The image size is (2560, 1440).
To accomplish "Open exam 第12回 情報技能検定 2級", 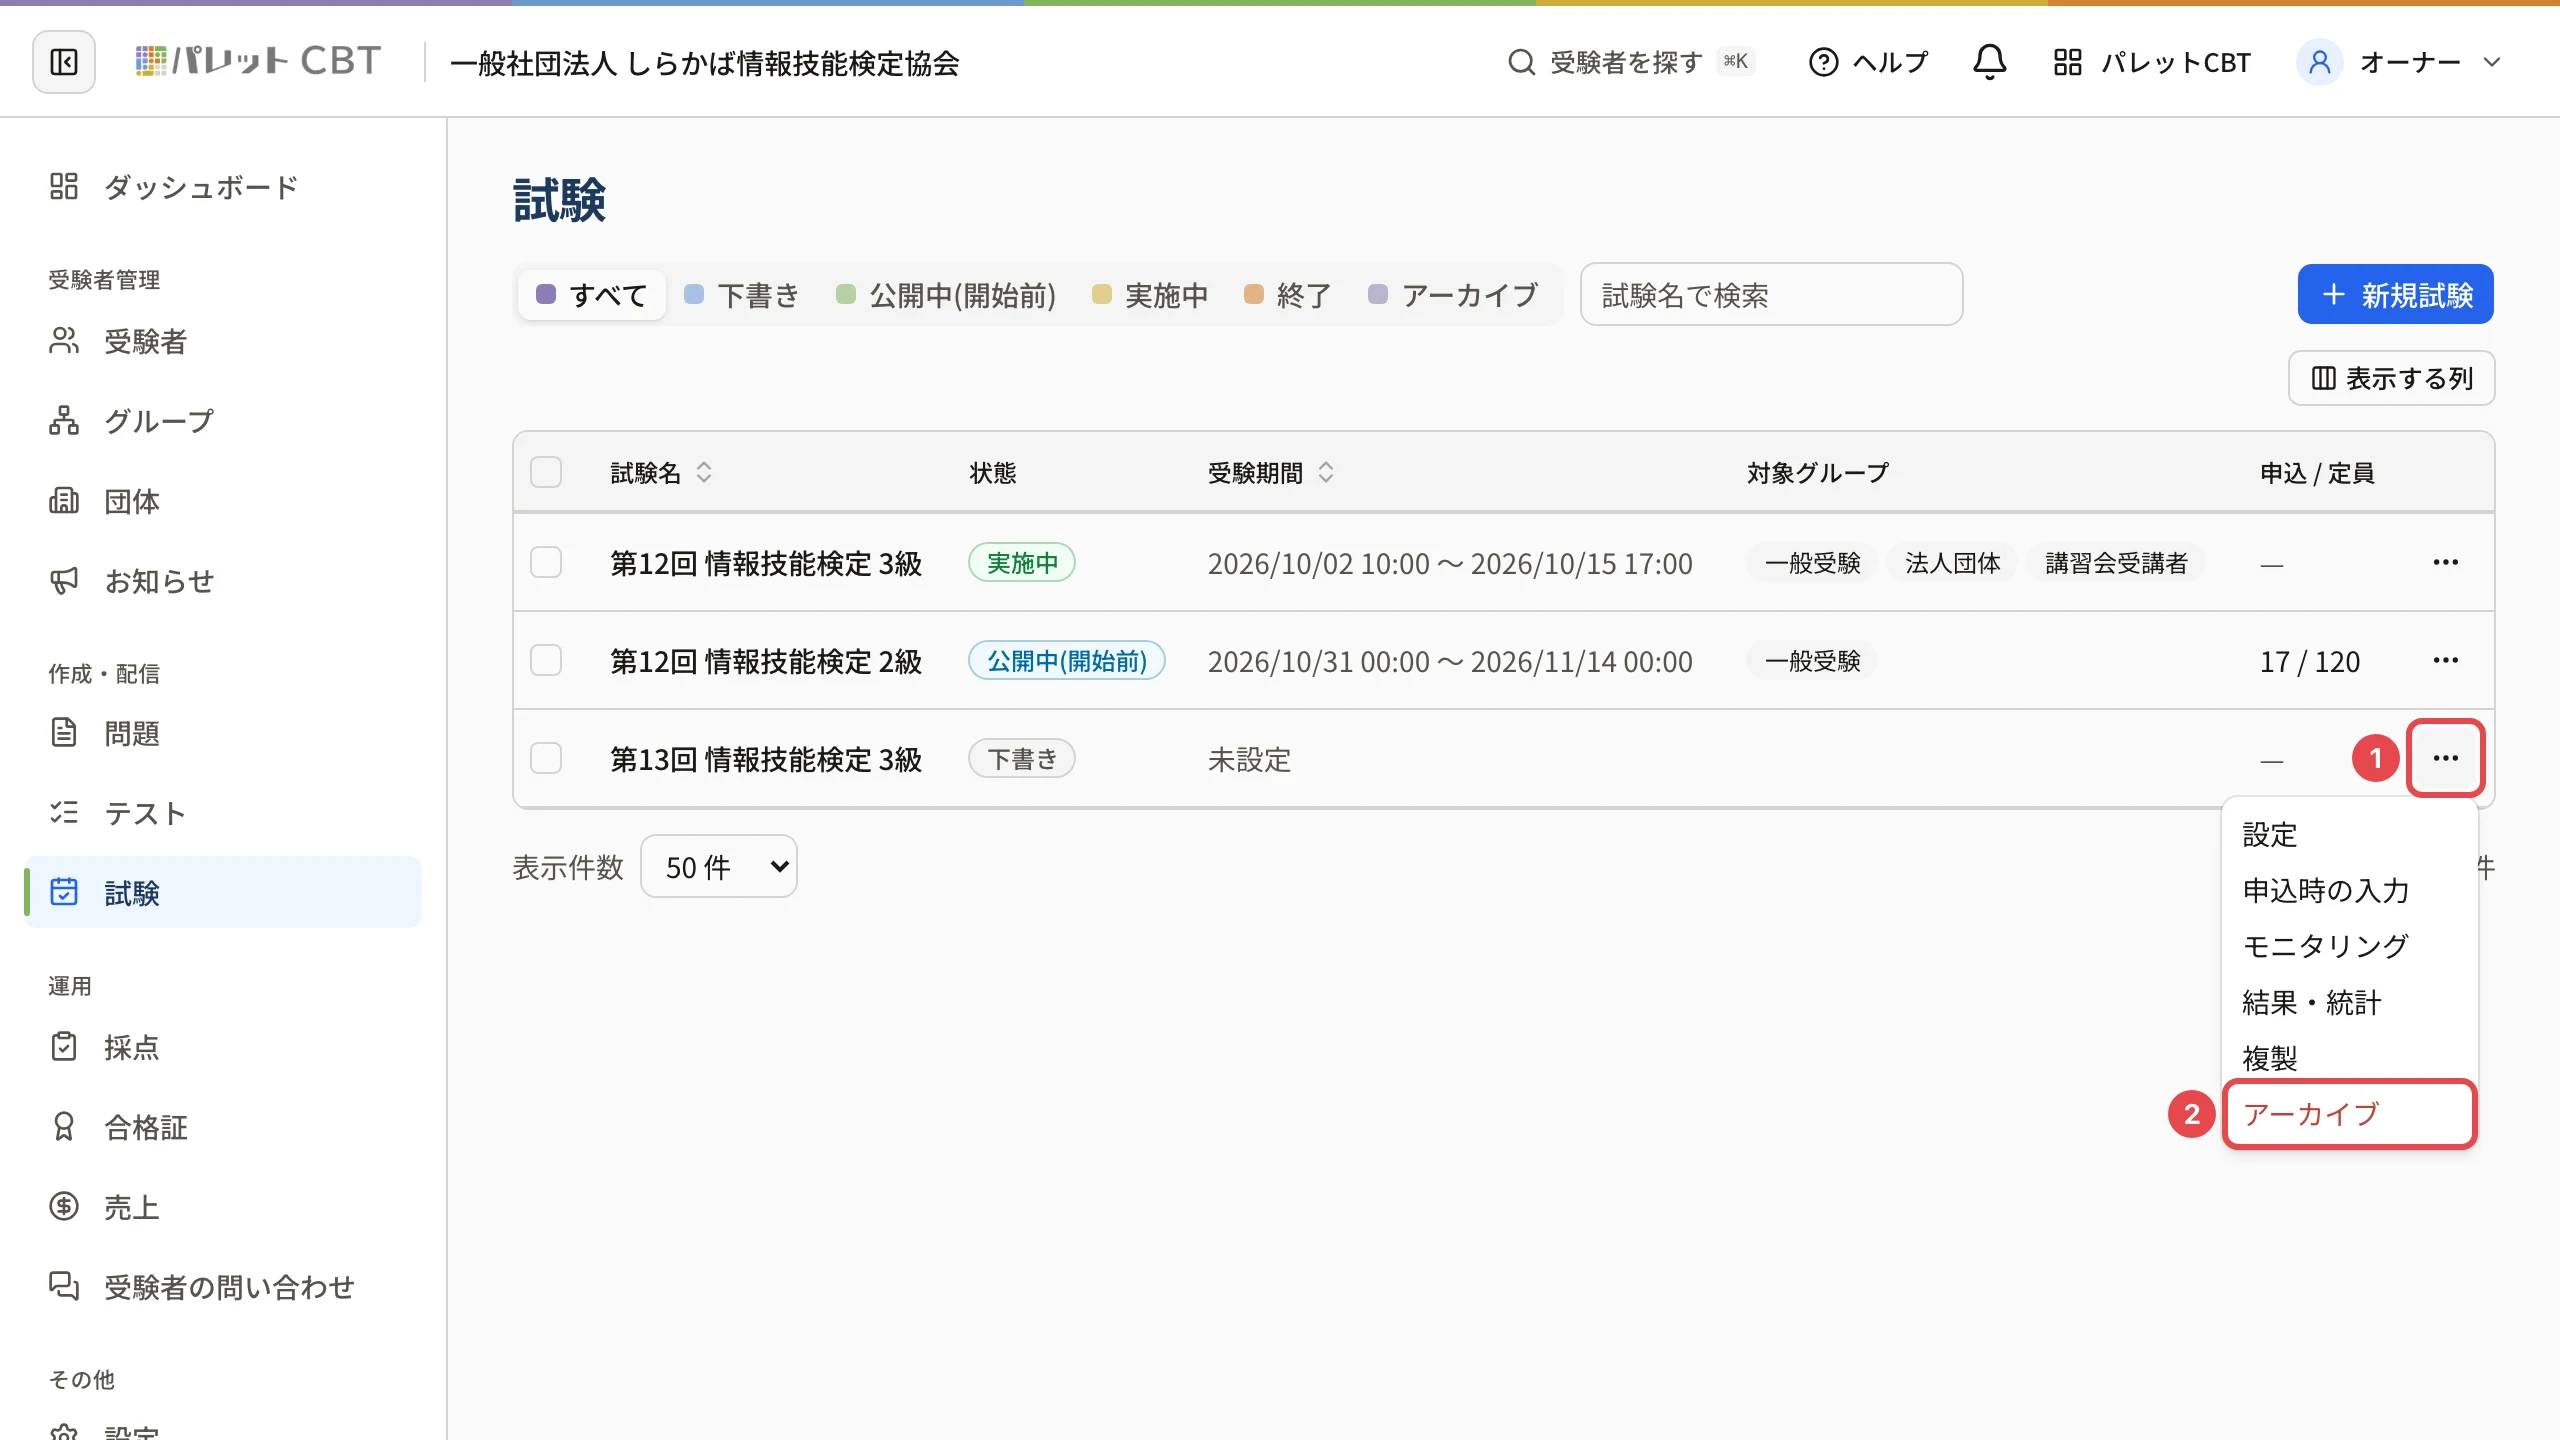I will click(x=766, y=661).
